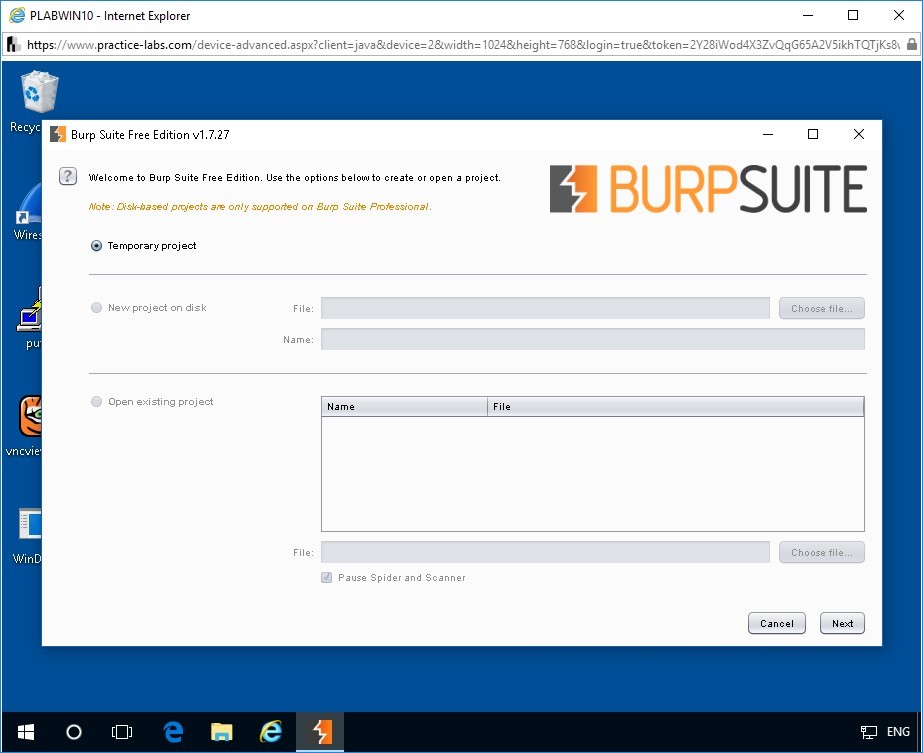This screenshot has height=753, width=923.
Task: Click the Cortana search circle
Action: click(74, 732)
